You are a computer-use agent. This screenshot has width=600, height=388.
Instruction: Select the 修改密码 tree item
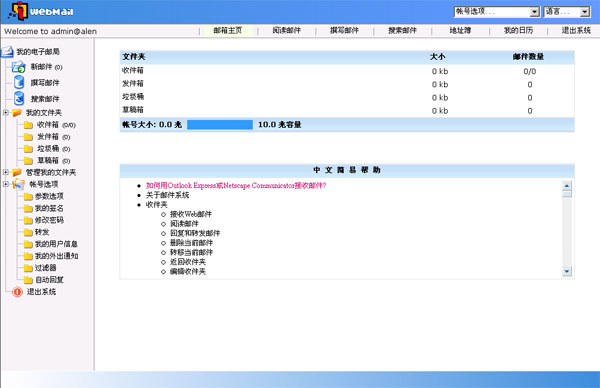click(49, 220)
